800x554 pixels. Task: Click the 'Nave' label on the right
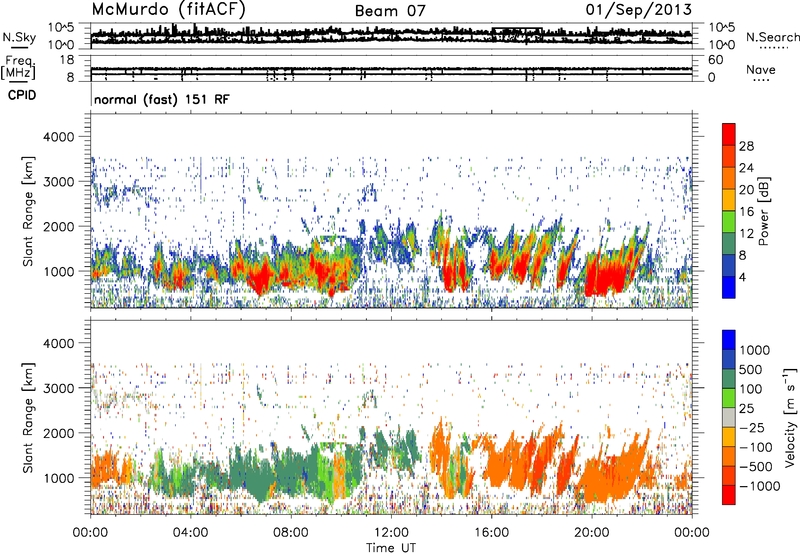(x=761, y=69)
